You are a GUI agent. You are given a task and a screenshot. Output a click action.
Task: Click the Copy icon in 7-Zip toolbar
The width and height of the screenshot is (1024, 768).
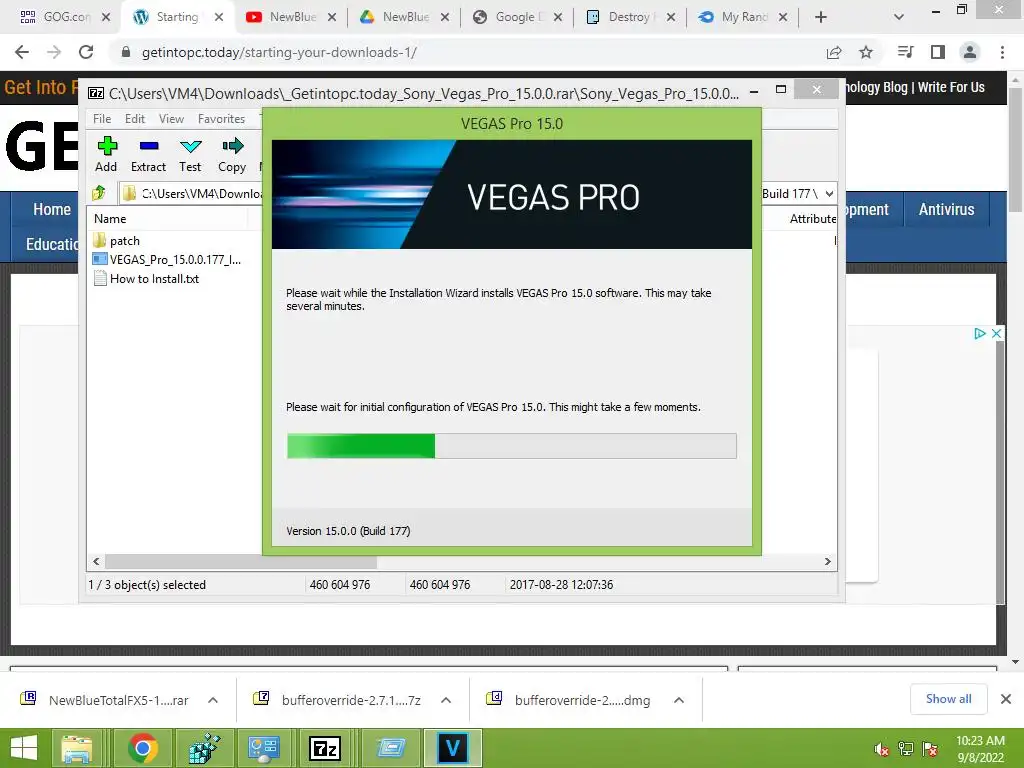tap(232, 154)
